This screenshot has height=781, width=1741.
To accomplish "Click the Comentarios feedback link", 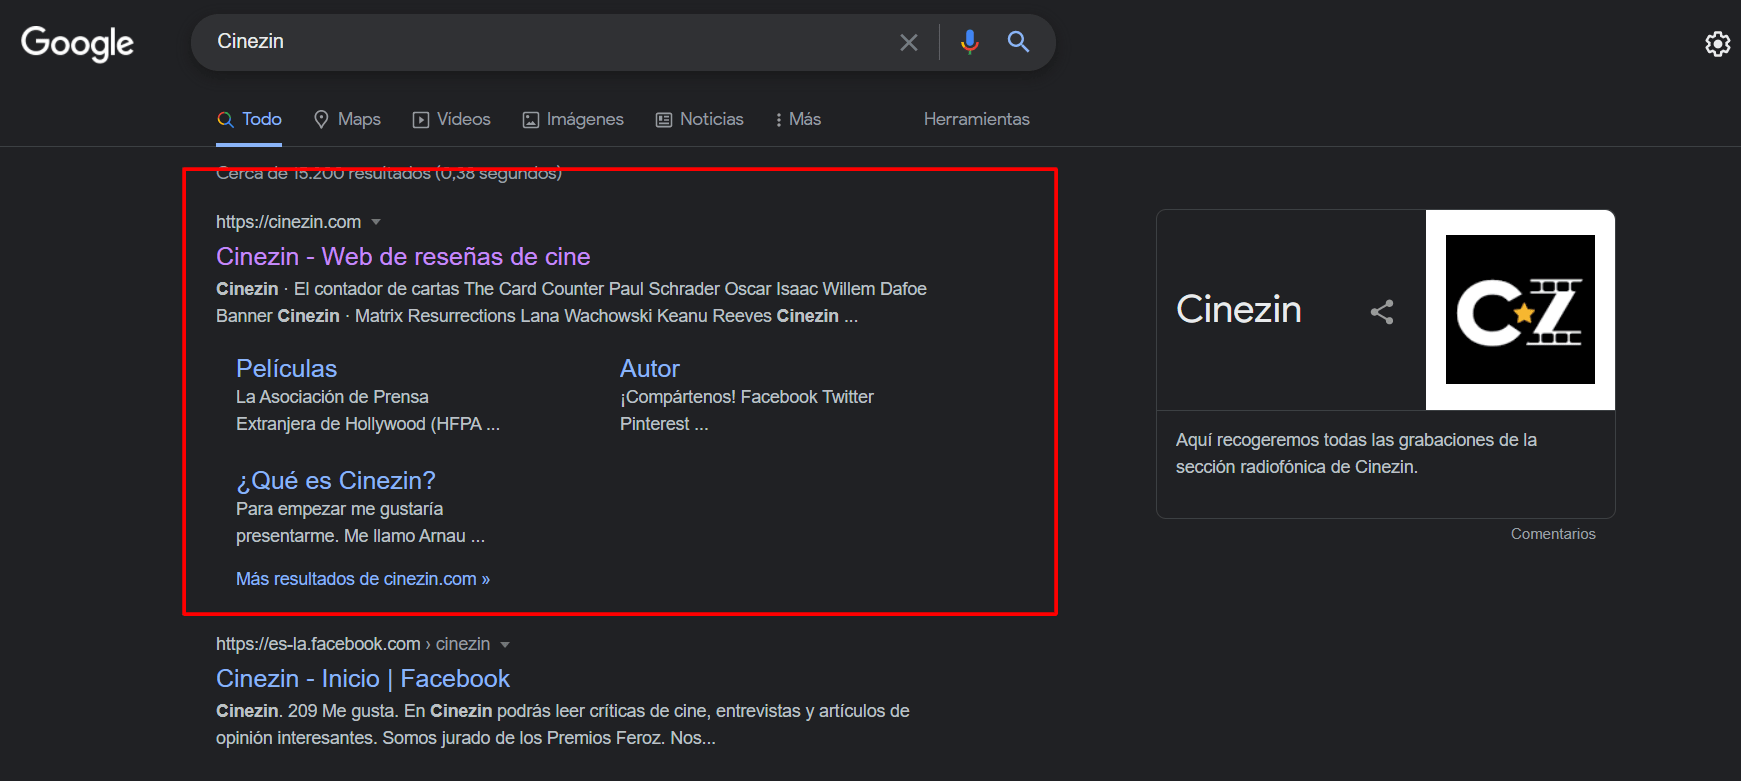I will point(1553,534).
